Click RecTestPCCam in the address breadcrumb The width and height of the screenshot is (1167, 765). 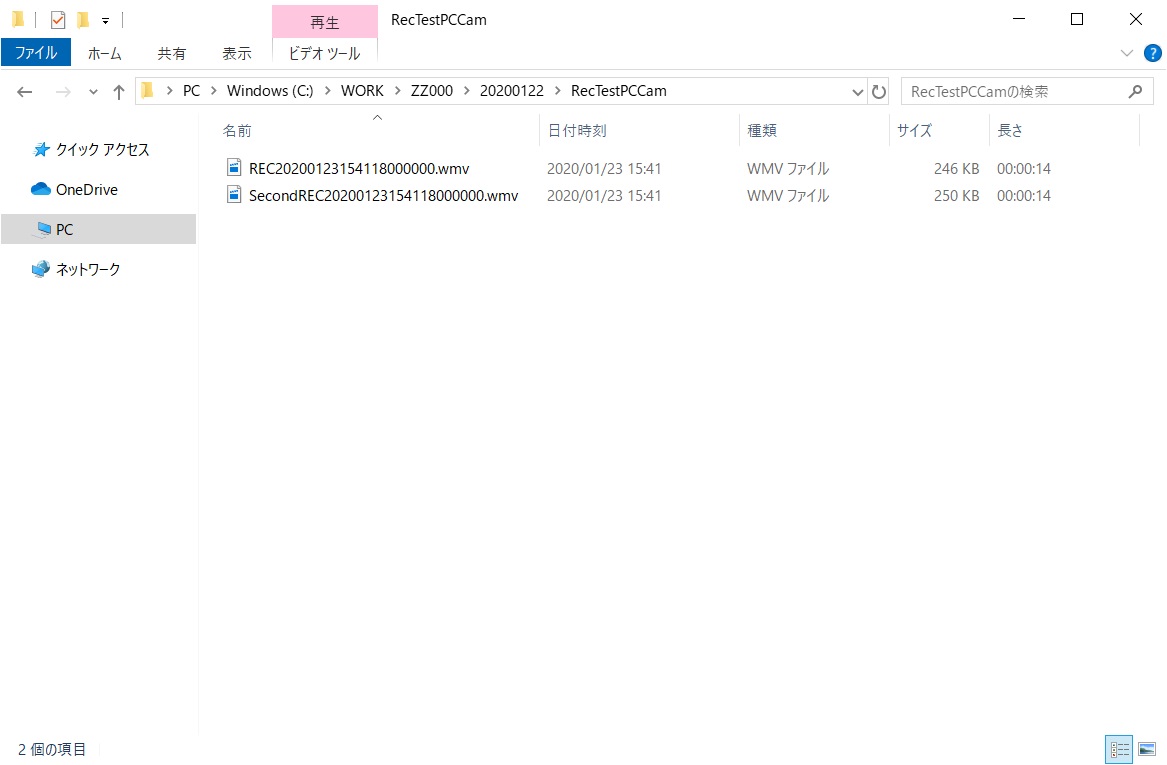tap(618, 91)
